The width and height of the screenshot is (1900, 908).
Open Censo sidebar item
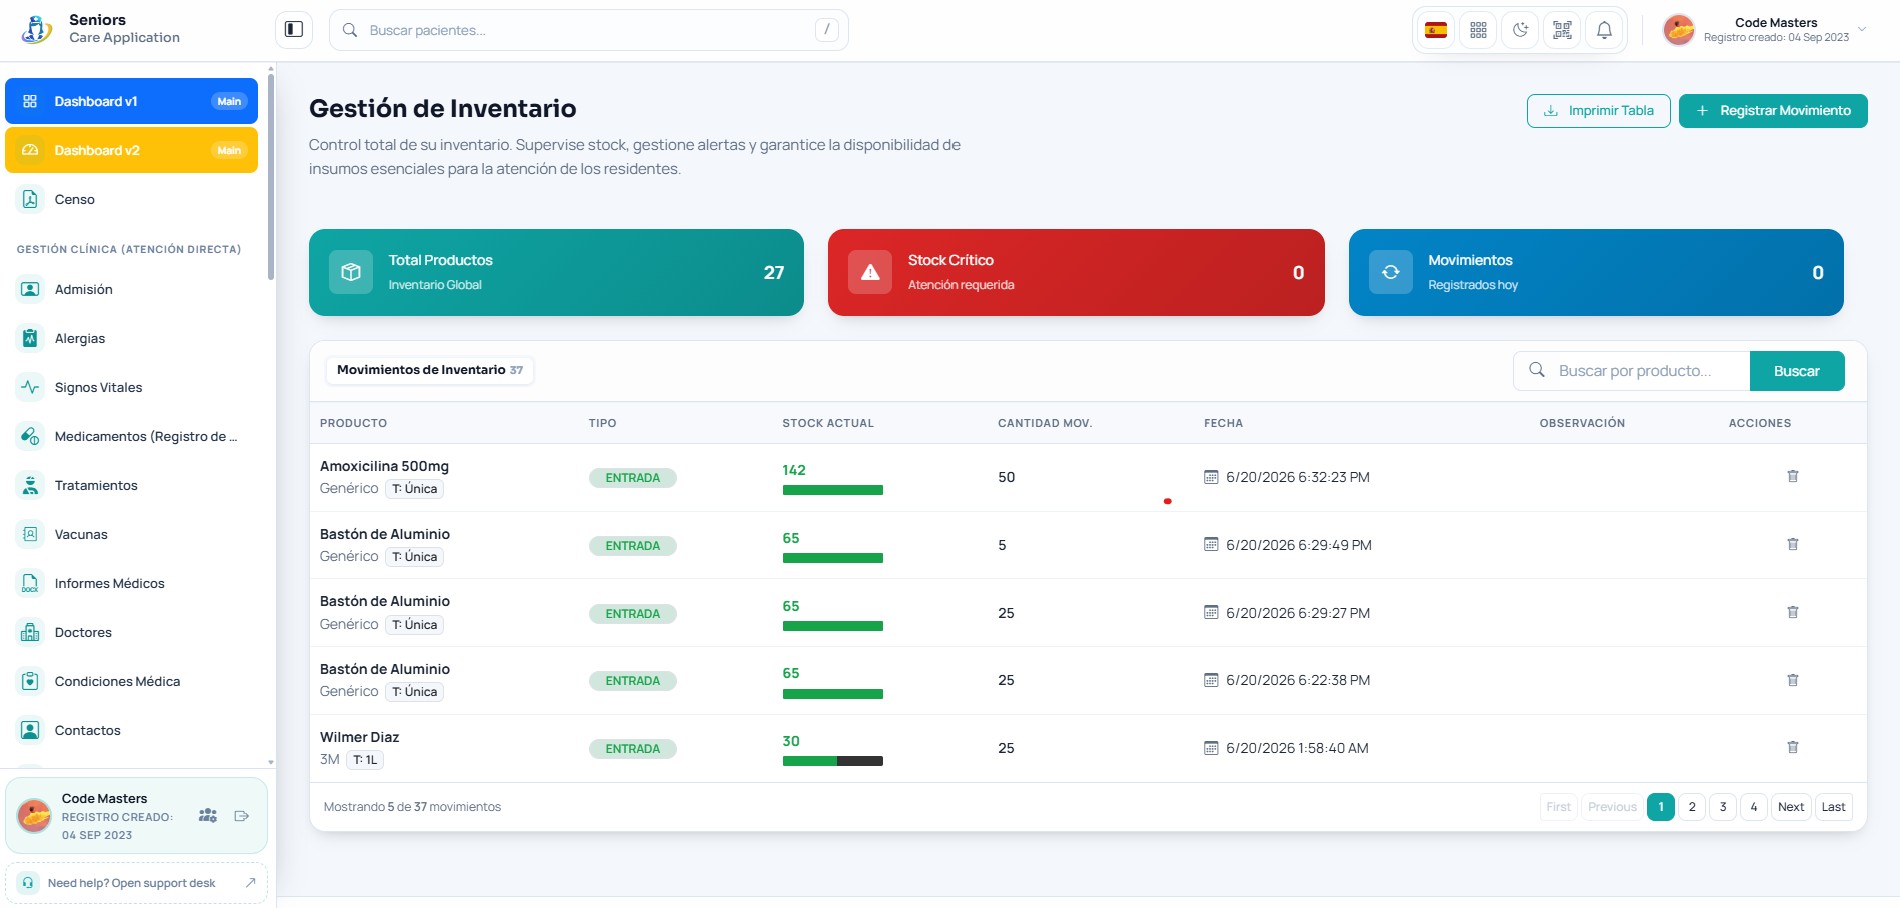pyautogui.click(x=131, y=199)
